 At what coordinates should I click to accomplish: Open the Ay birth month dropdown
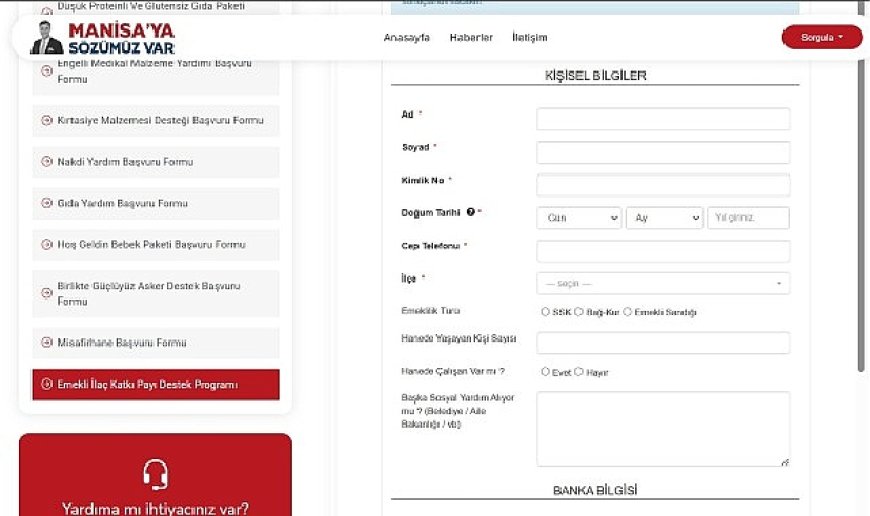click(x=664, y=218)
